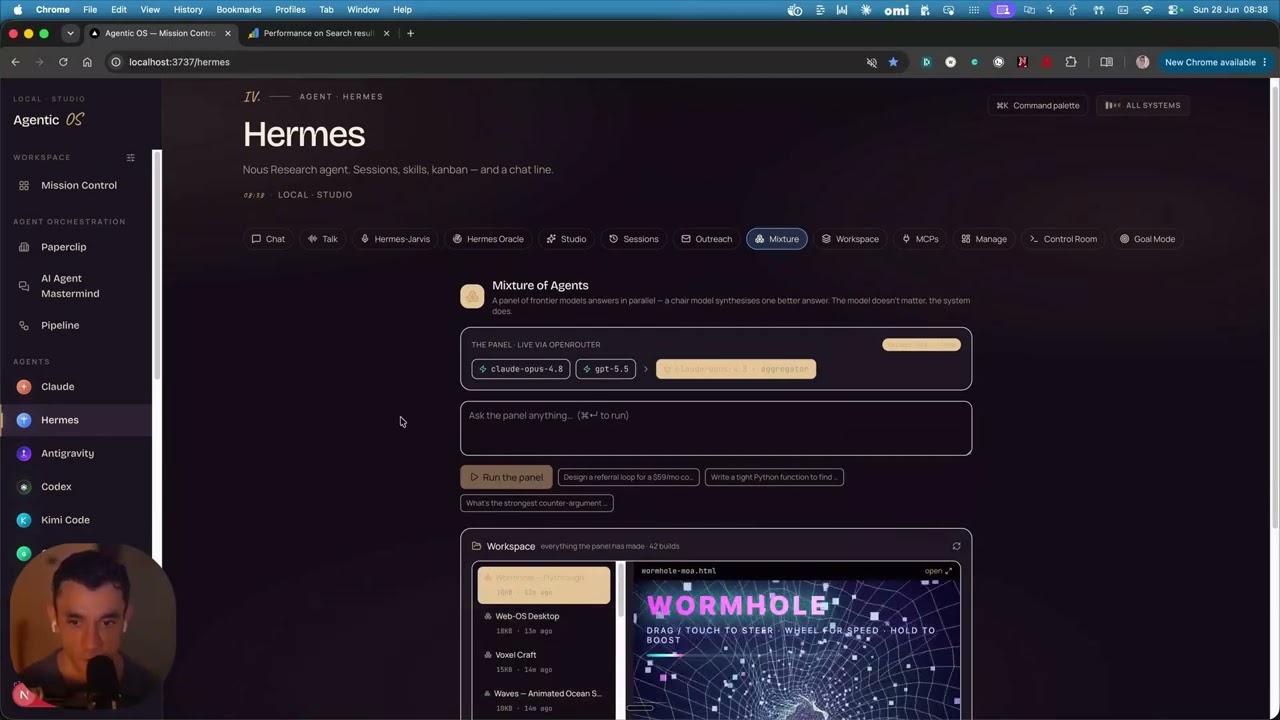The height and width of the screenshot is (720, 1280).
Task: Refresh the Workspace builds list
Action: point(956,546)
